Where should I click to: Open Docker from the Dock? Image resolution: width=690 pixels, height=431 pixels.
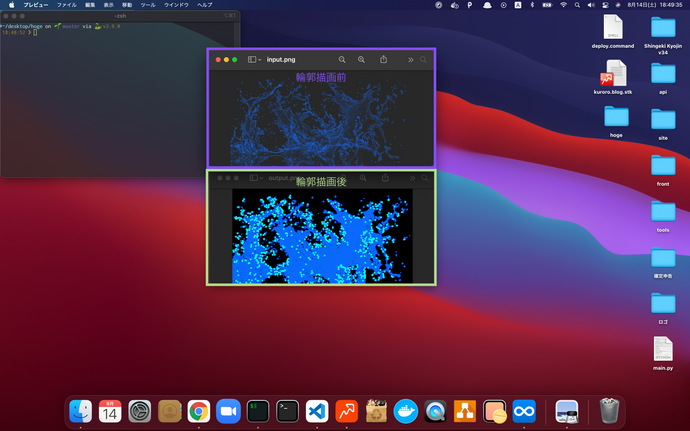pos(406,411)
